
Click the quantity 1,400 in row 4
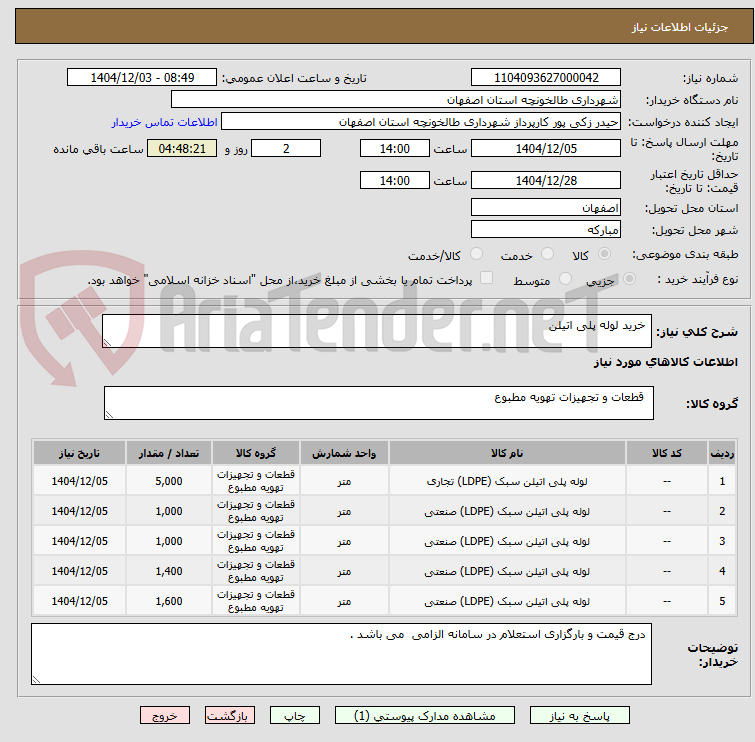tap(169, 571)
